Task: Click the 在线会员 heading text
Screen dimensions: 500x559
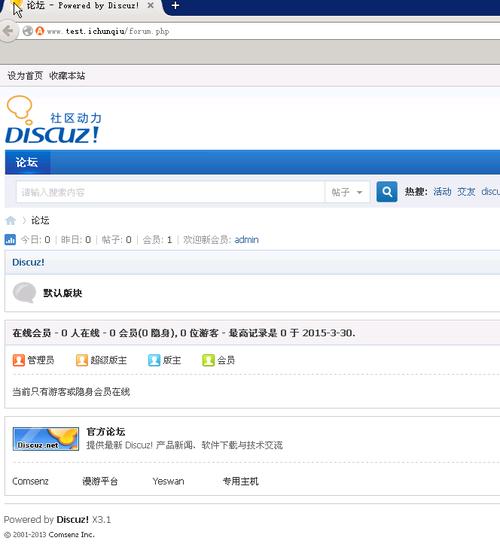Action: click(32, 333)
